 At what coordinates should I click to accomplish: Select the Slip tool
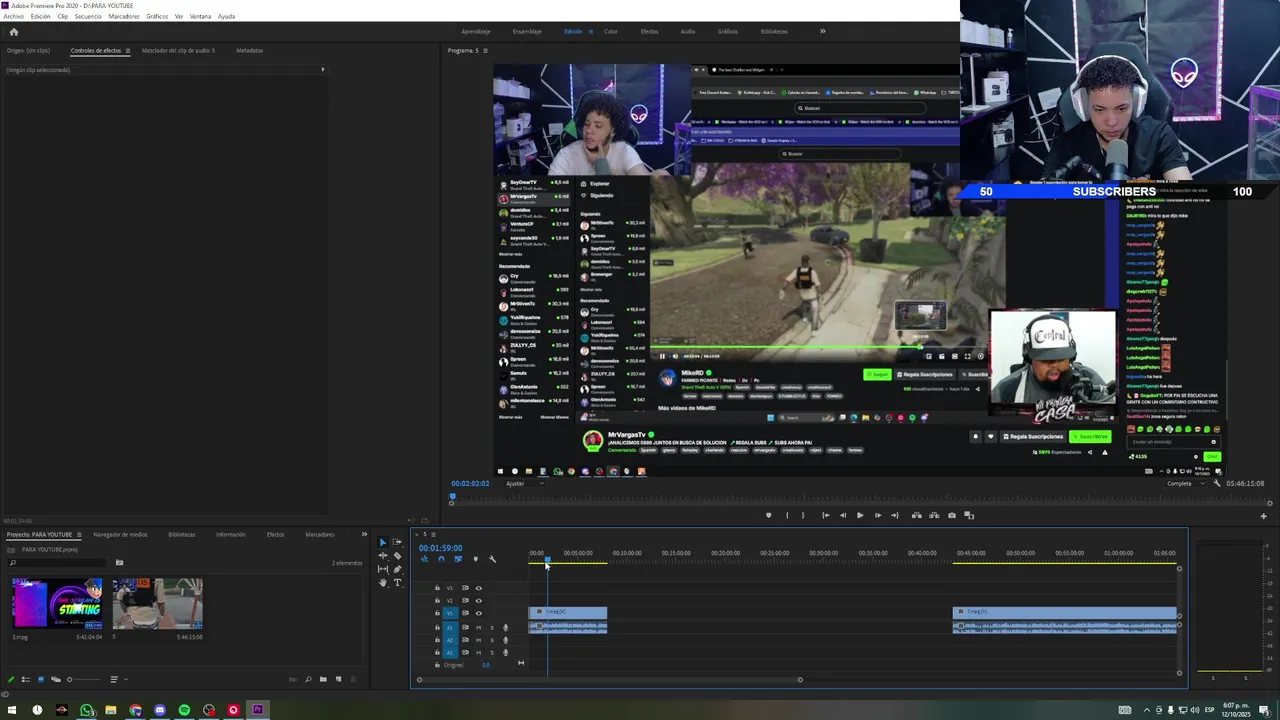(382, 569)
